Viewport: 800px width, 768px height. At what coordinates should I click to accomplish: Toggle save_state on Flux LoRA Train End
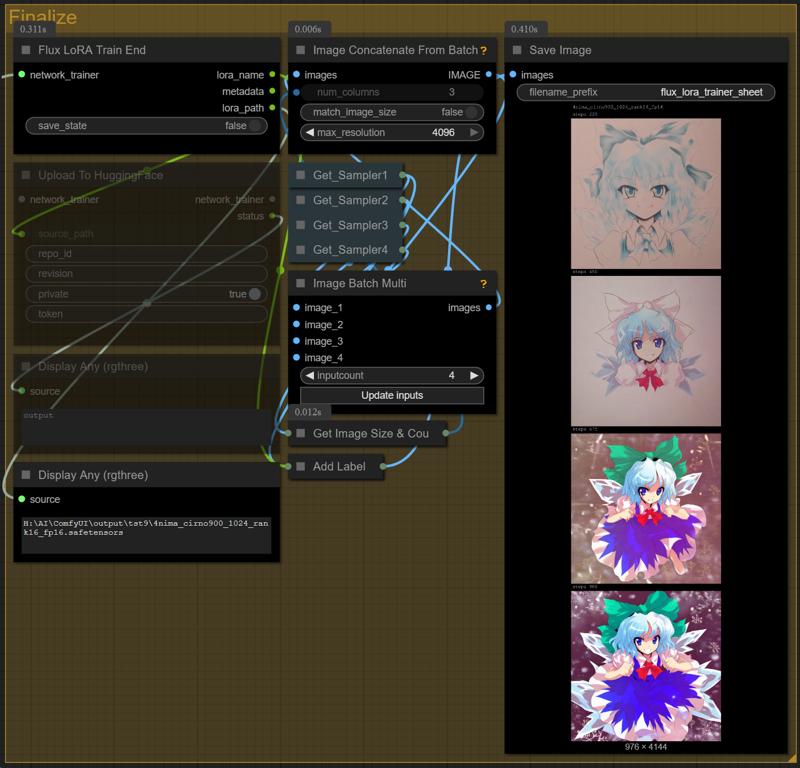[x=146, y=126]
